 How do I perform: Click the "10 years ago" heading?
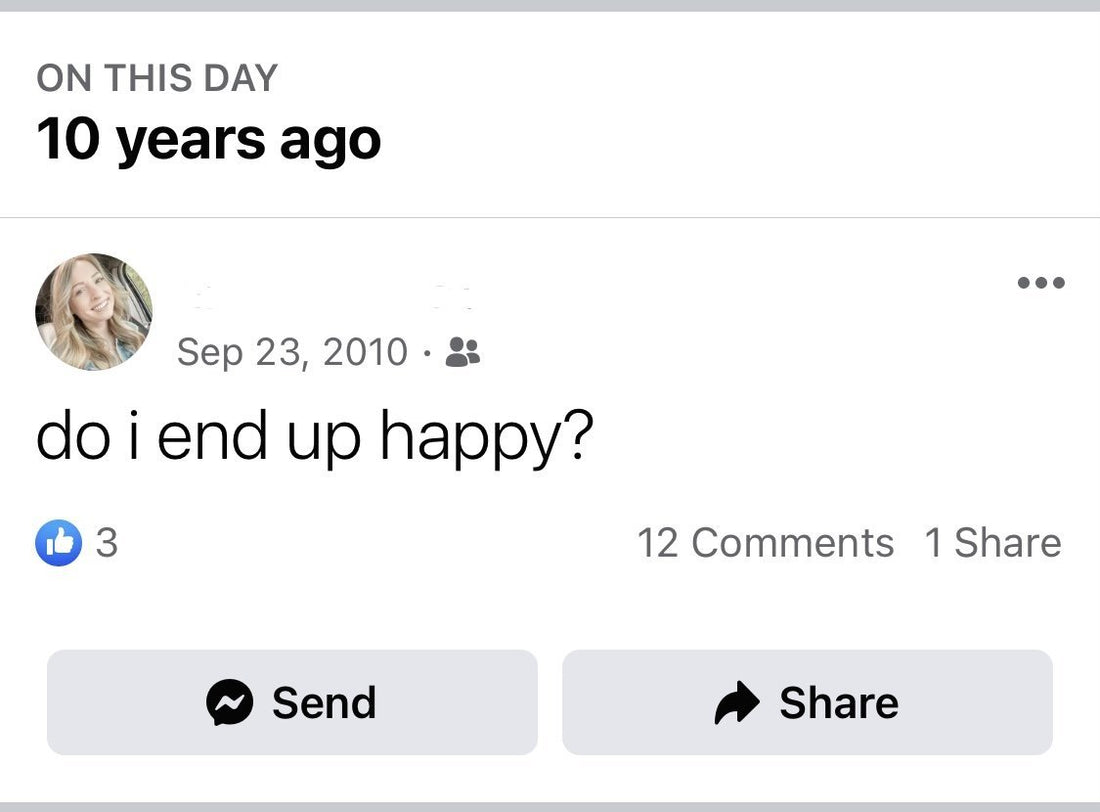pyautogui.click(x=209, y=140)
